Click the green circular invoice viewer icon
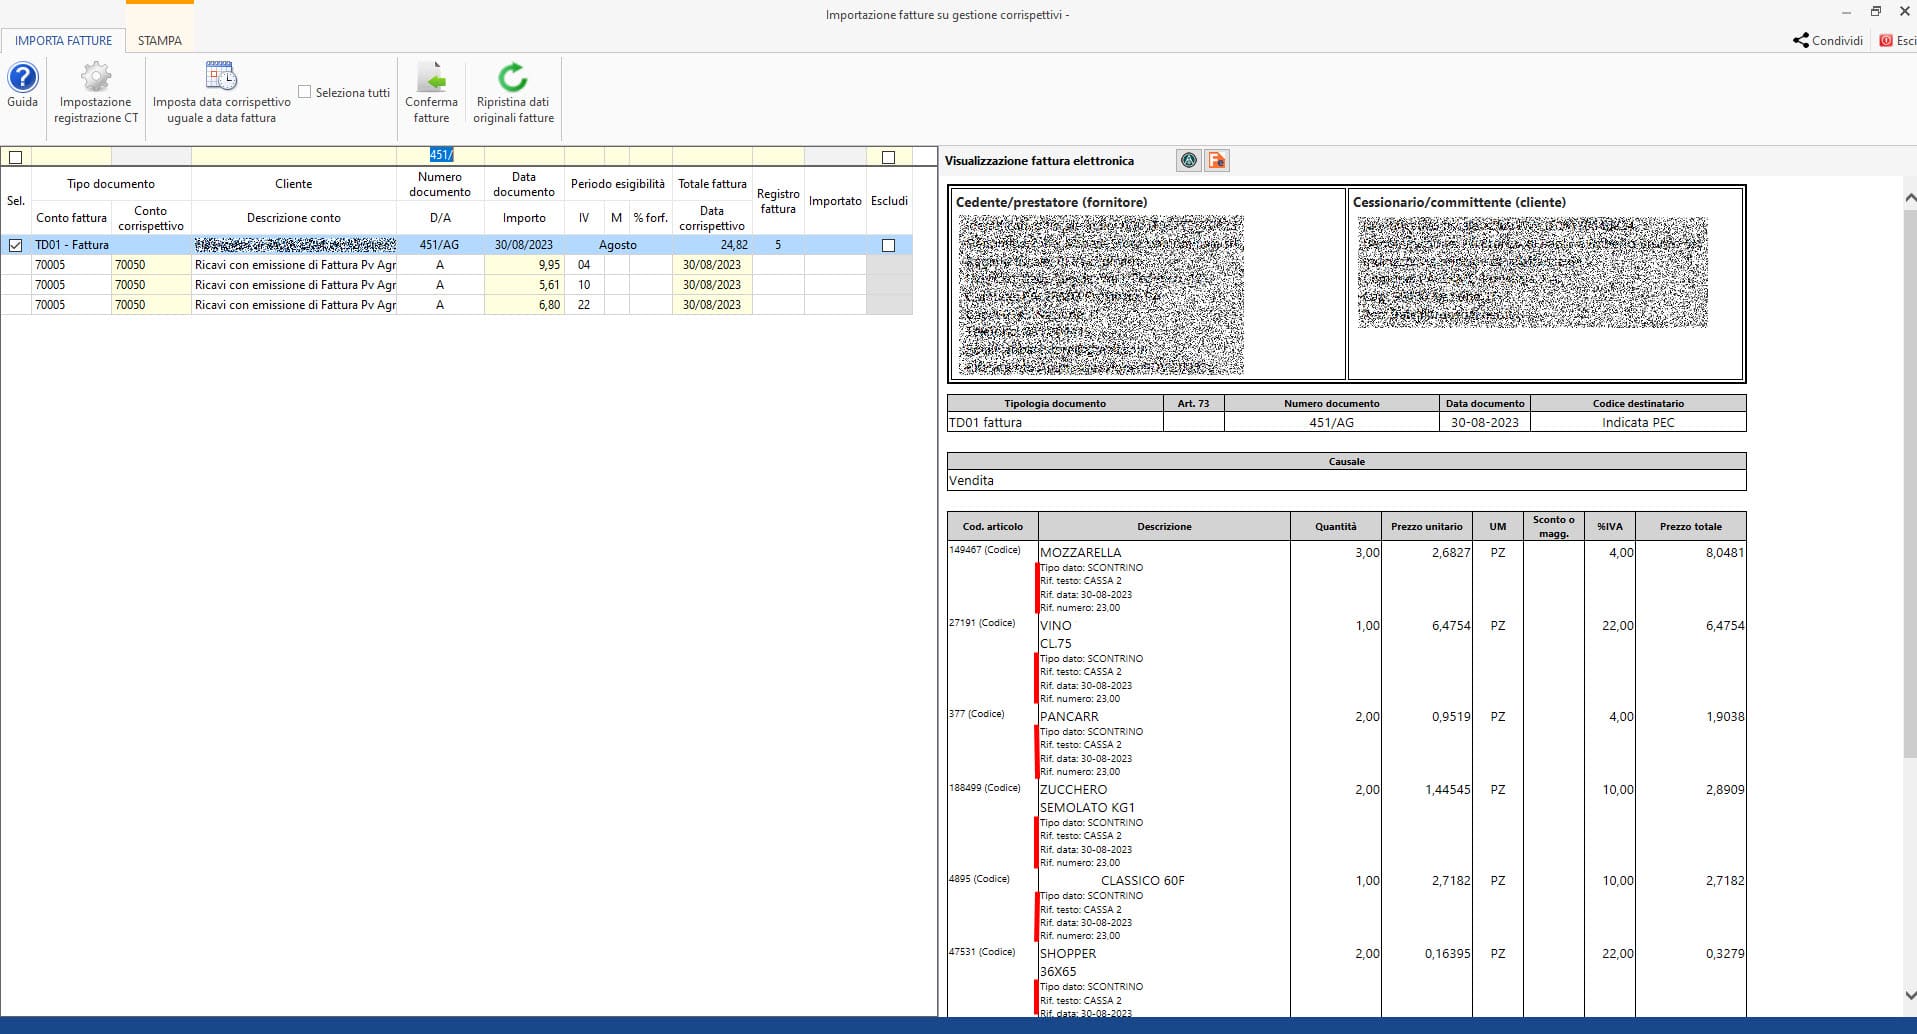 click(1188, 160)
